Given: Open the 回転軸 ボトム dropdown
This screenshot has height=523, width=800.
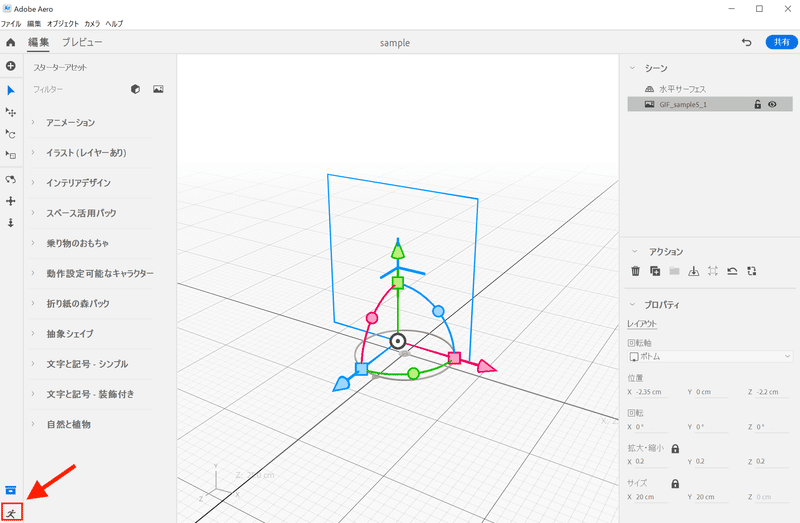Looking at the screenshot, I should click(710, 356).
